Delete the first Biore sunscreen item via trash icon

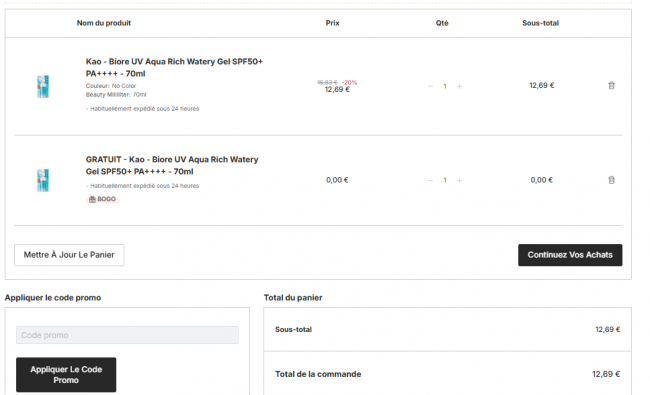[x=611, y=85]
